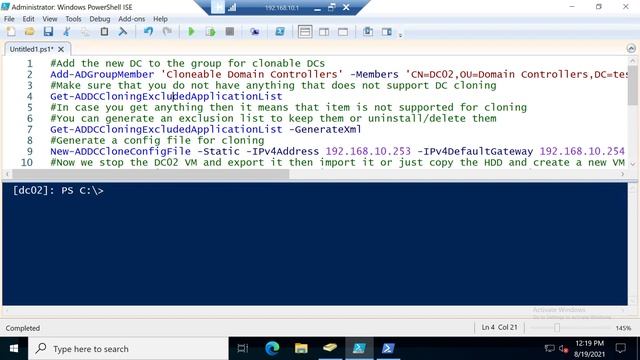Screen dimensions: 640x360
Task: Select the Untitled1.ps1 tab
Action: pyautogui.click(x=31, y=49)
